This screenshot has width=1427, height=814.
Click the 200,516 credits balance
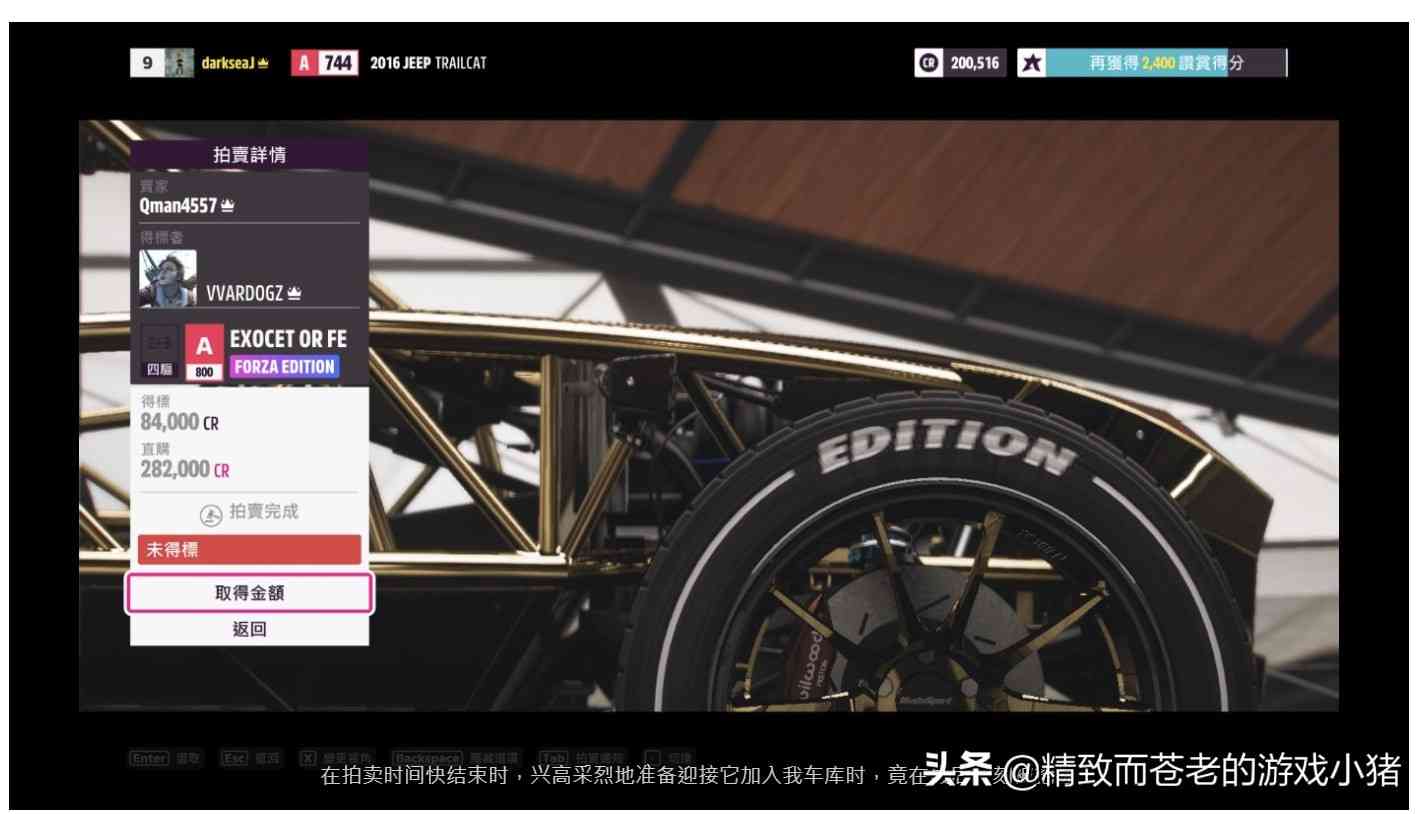click(x=974, y=63)
